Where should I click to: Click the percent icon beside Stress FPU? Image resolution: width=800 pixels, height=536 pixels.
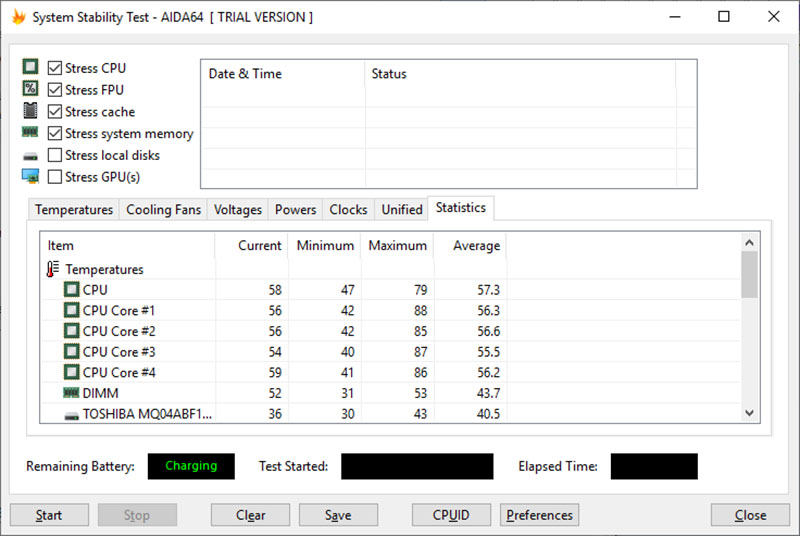pyautogui.click(x=30, y=89)
